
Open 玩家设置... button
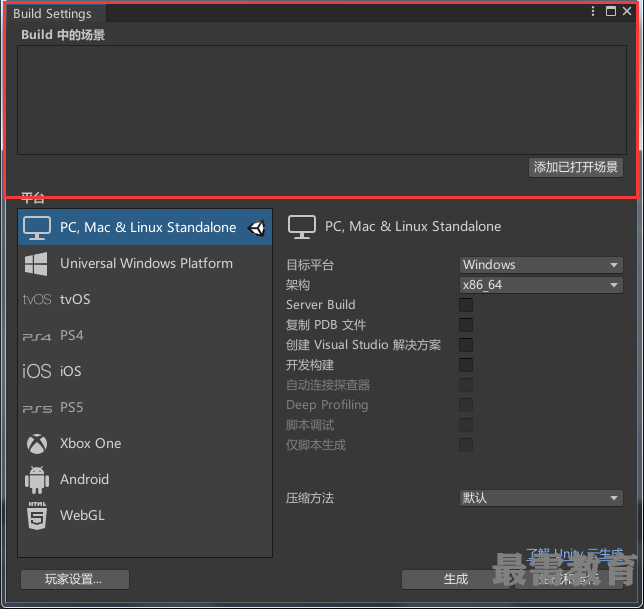[x=75, y=579]
